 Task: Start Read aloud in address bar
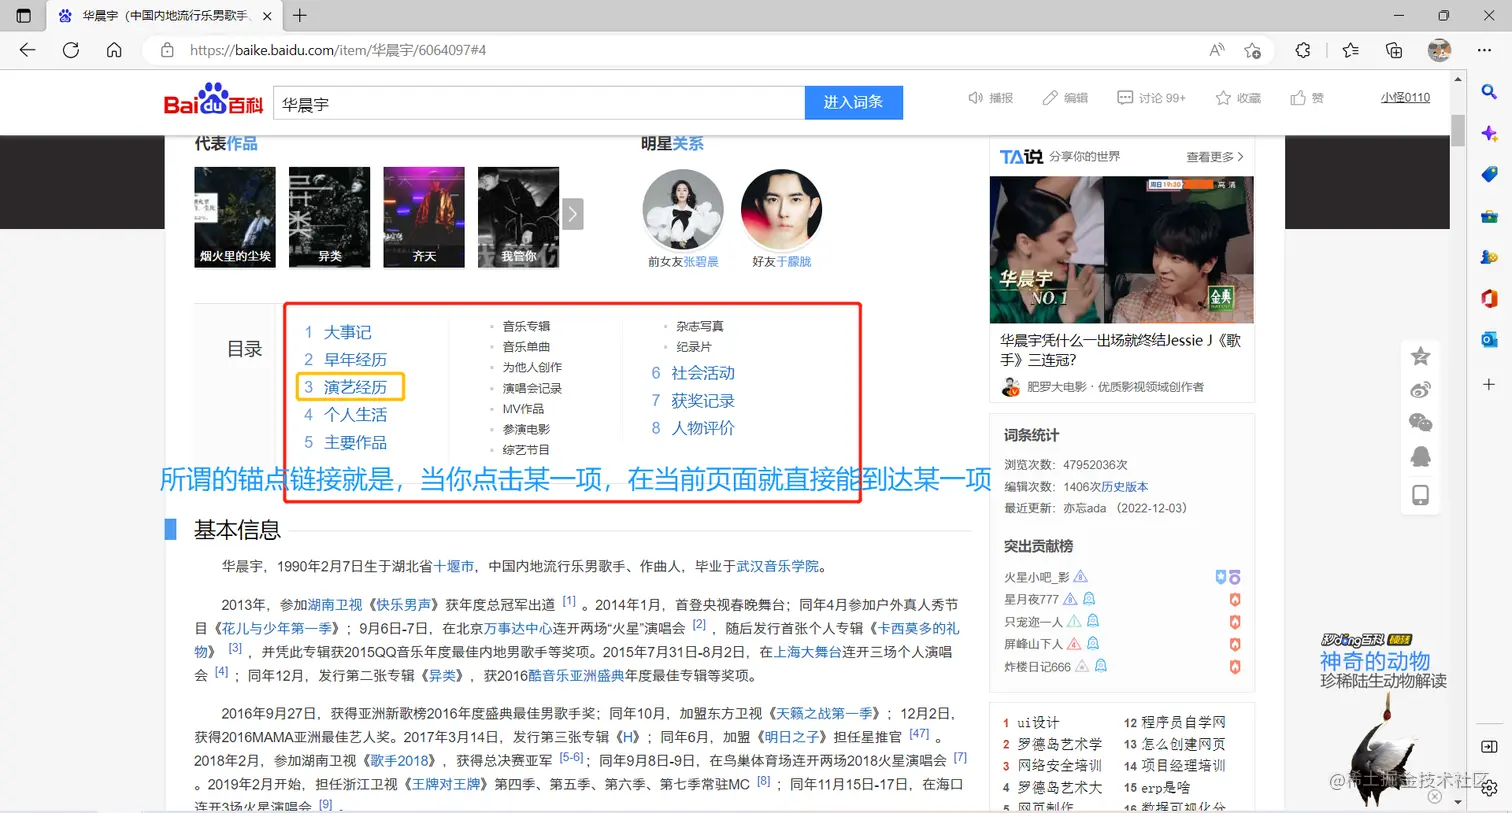pos(1217,50)
